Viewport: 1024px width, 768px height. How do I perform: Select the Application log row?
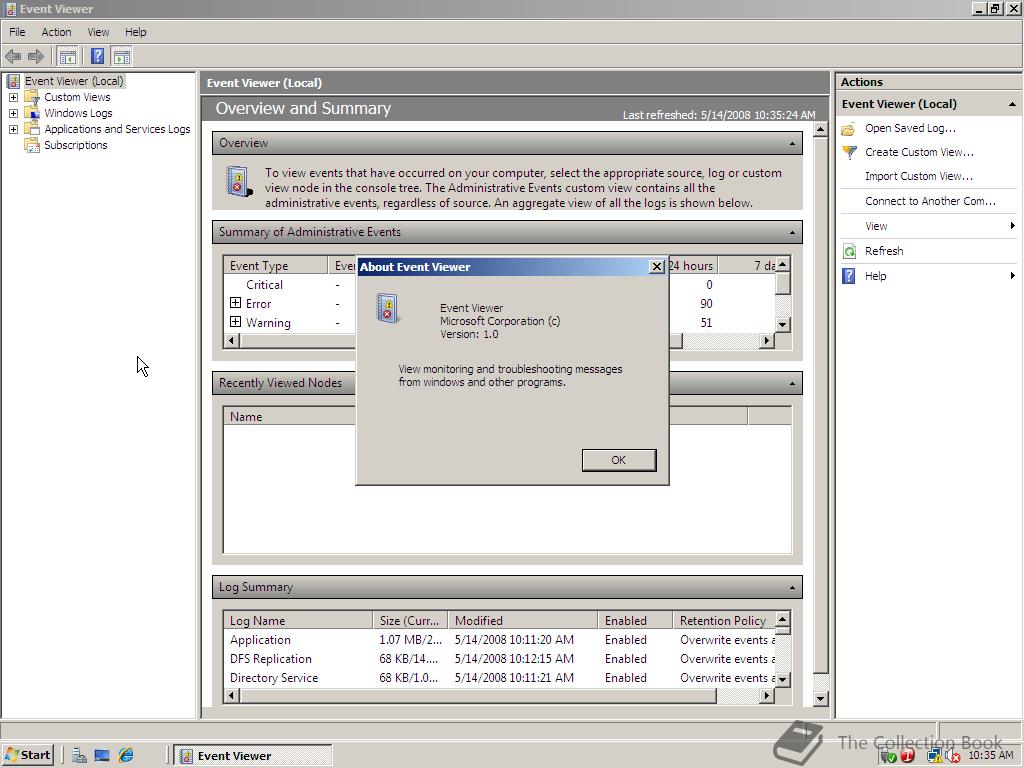pyautogui.click(x=499, y=640)
